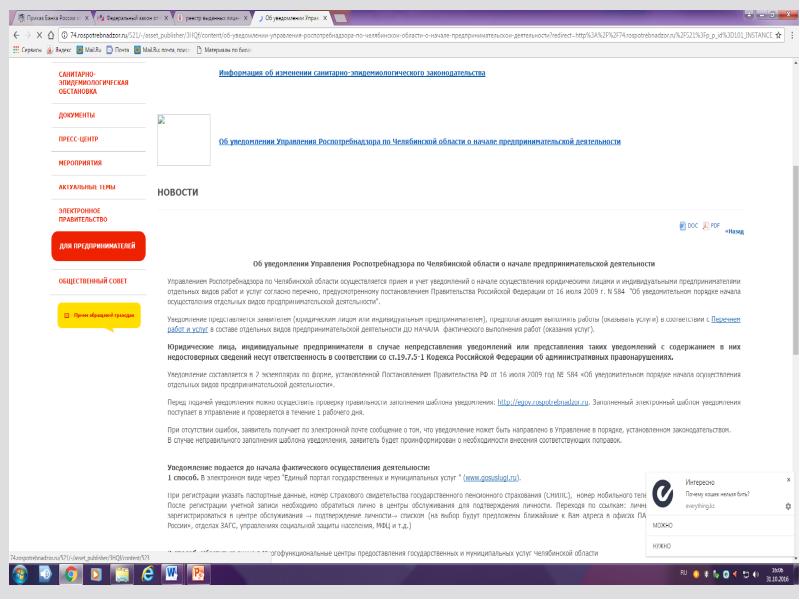Image resolution: width=800 pixels, height=600 pixels.
Task: Open the taskbar clock and date
Action: click(778, 574)
